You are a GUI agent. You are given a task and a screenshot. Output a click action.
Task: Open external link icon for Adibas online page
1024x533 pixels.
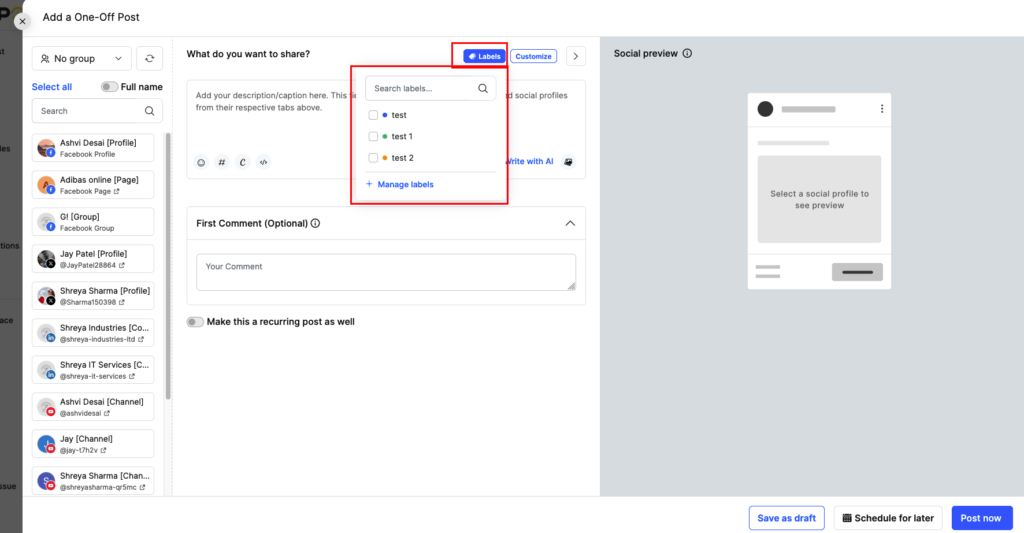(x=116, y=191)
